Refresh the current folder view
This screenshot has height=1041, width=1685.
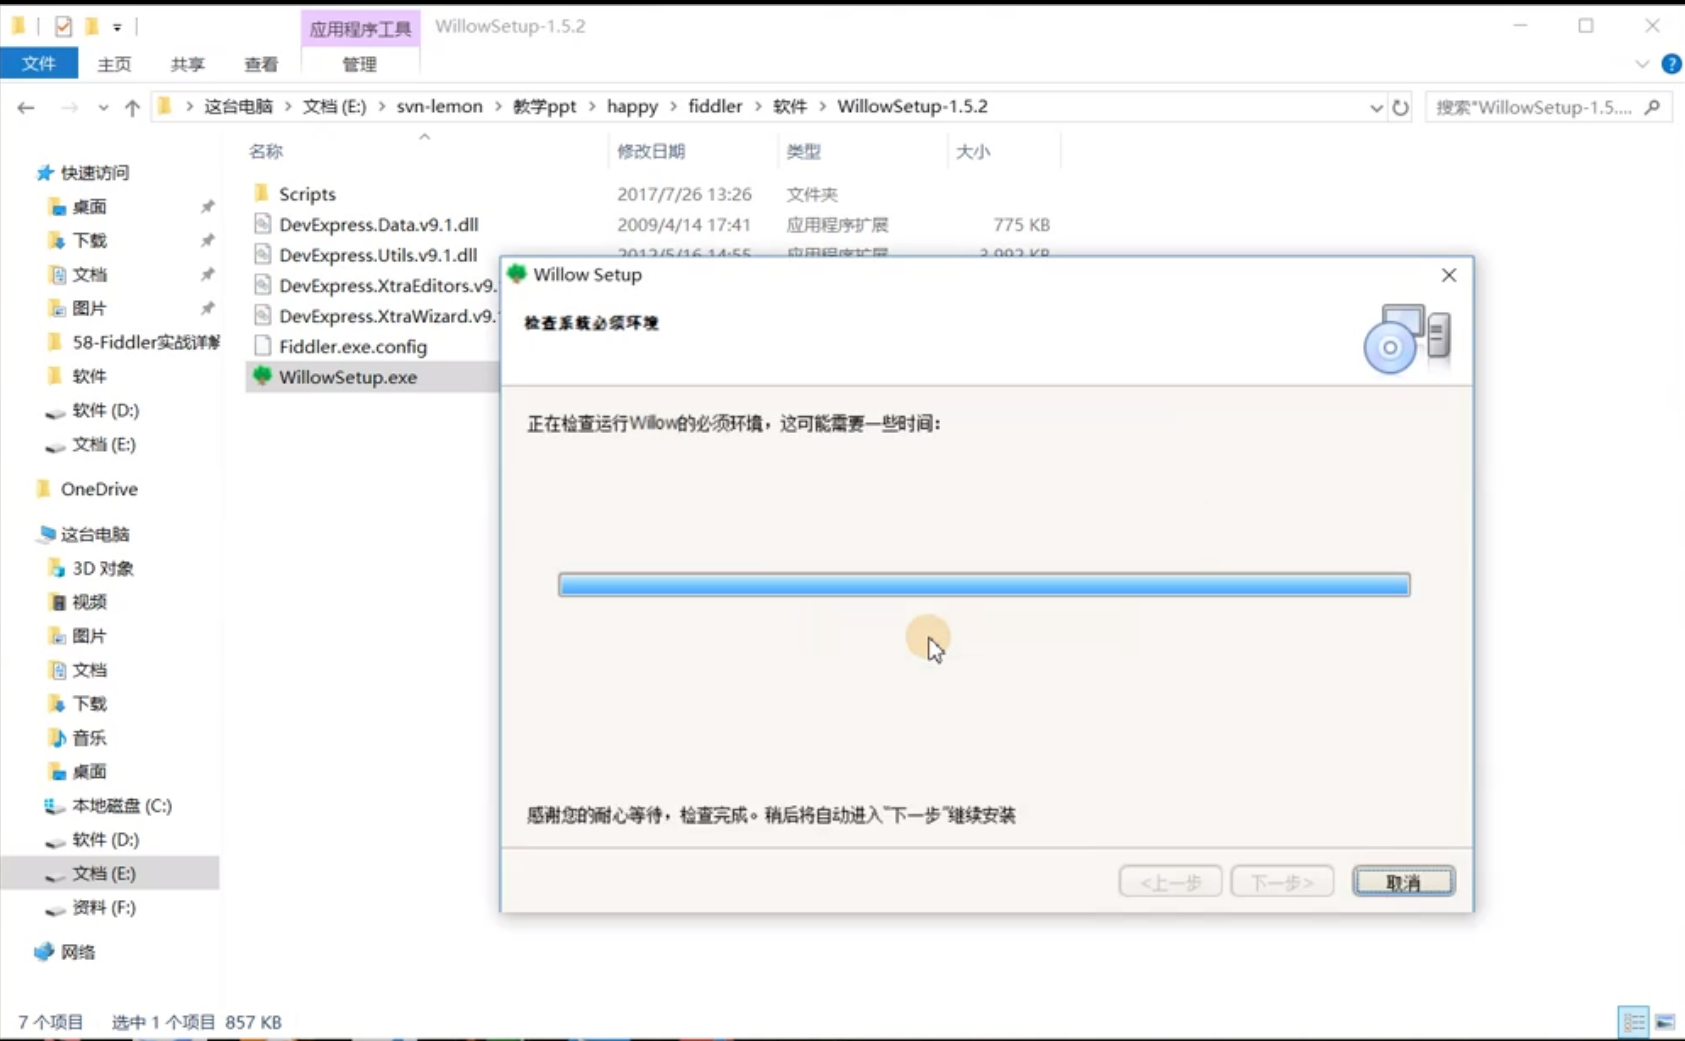coord(1400,107)
